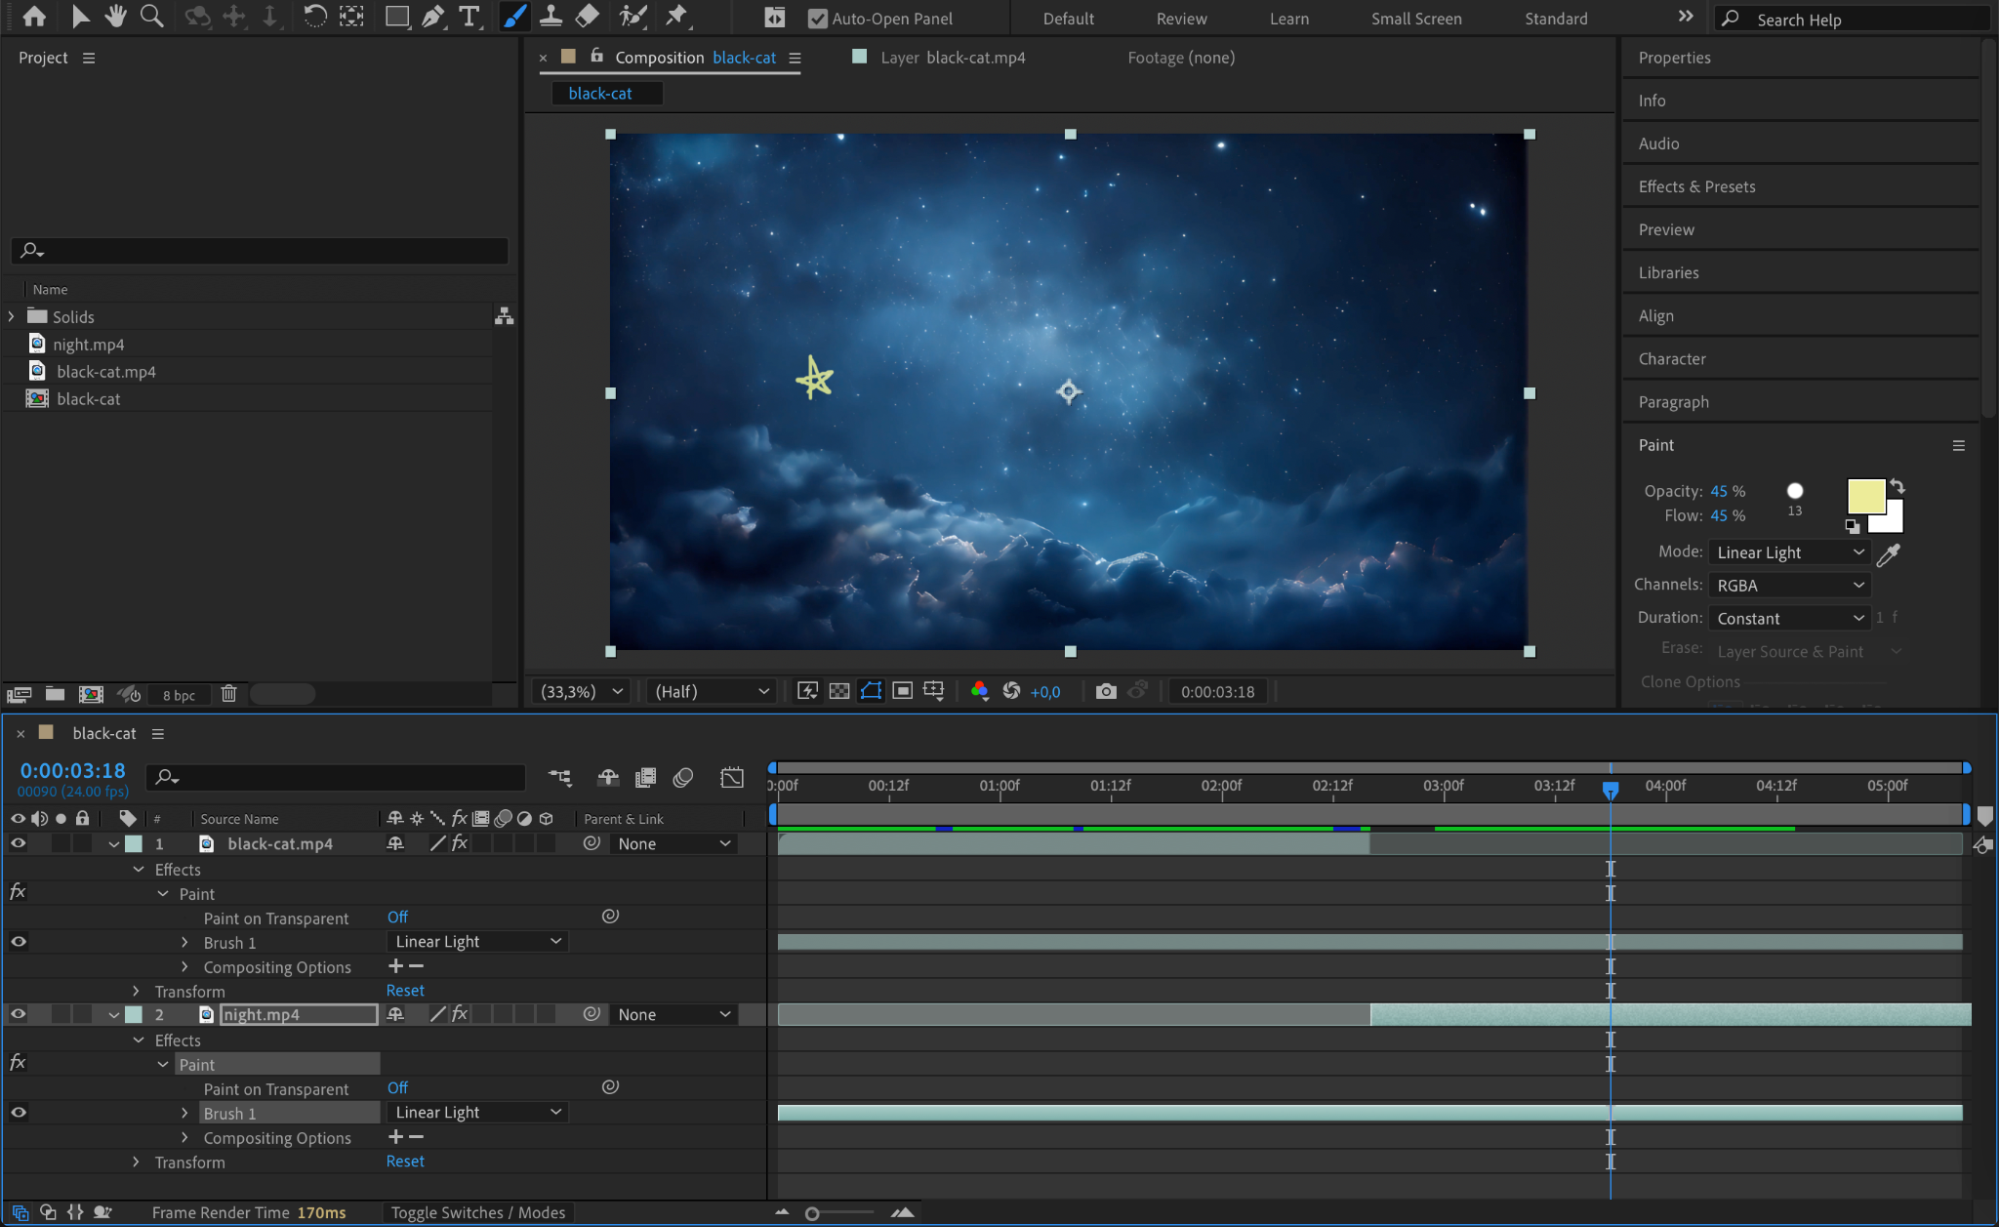Viewport: 1999px width, 1227px height.
Task: Reset Transform of the night.mp4 layer
Action: coord(405,1161)
